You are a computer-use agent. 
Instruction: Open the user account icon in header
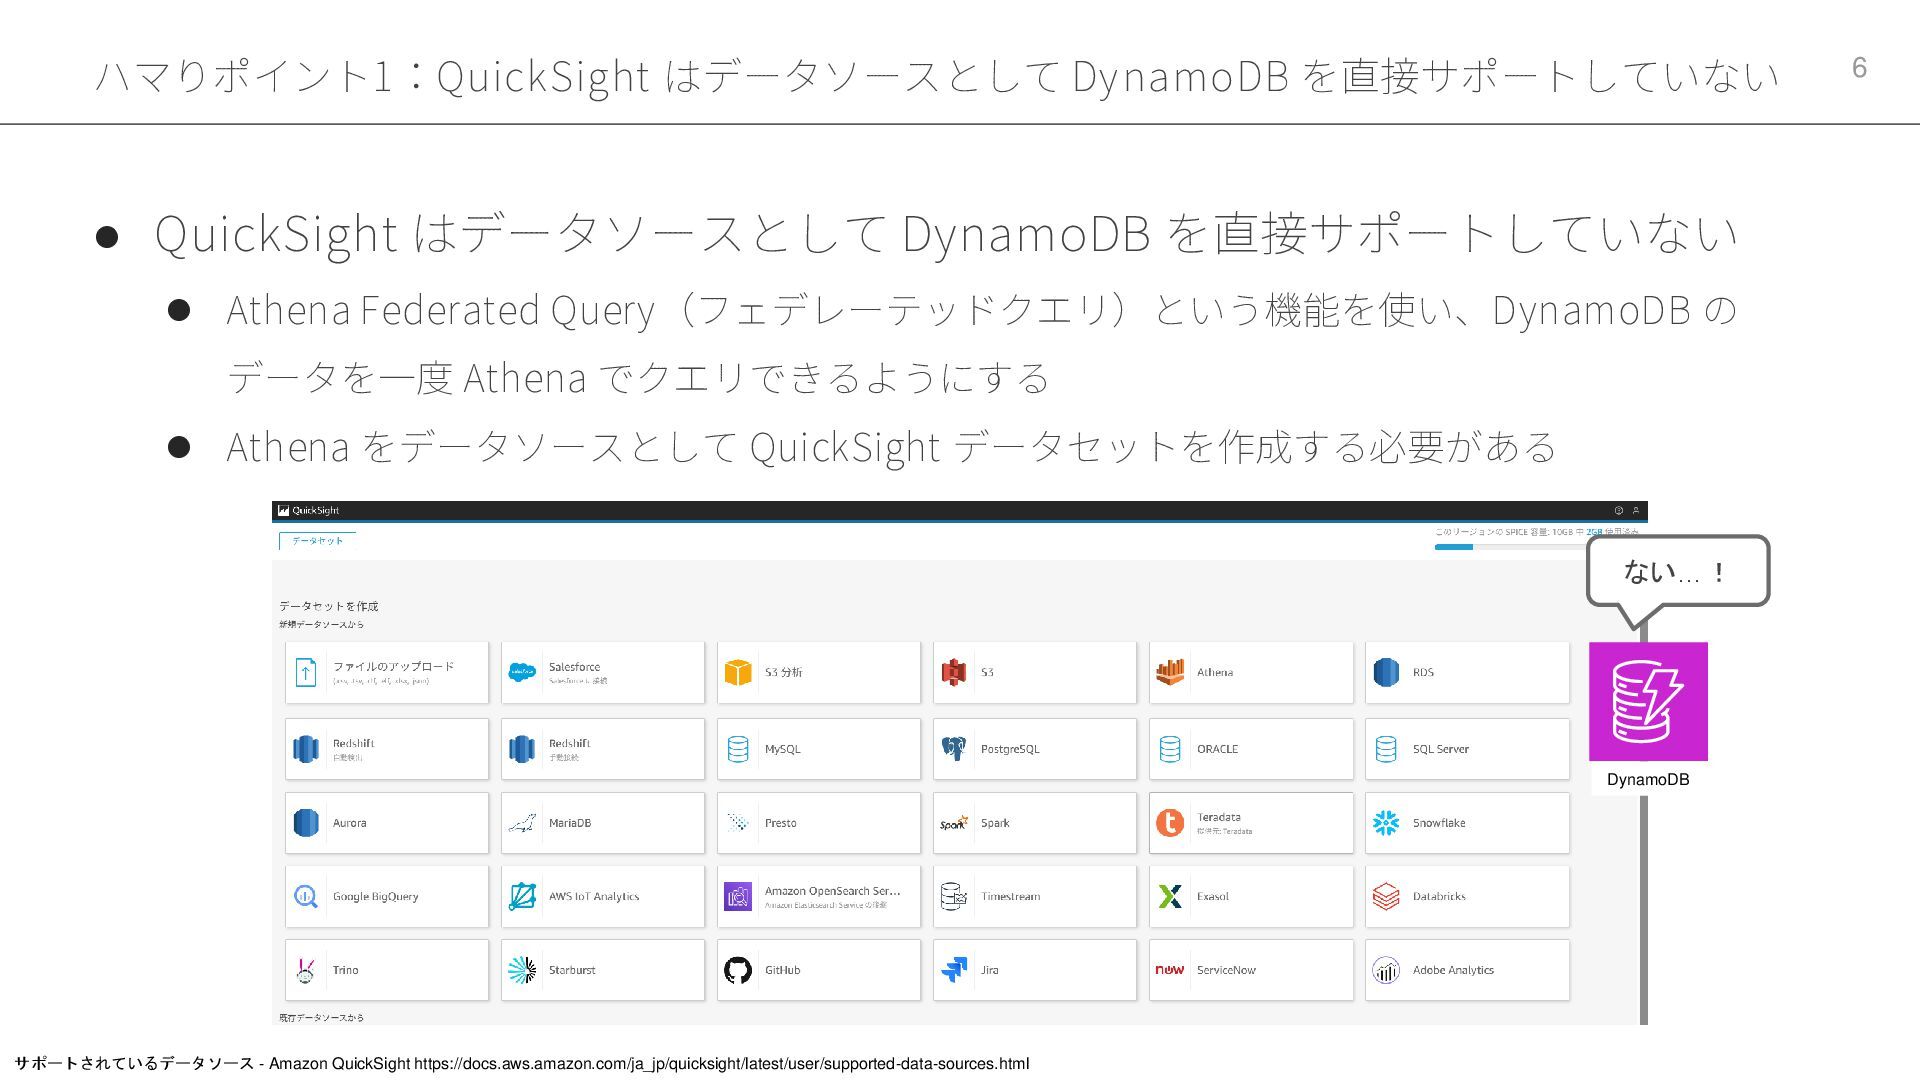click(x=1636, y=510)
